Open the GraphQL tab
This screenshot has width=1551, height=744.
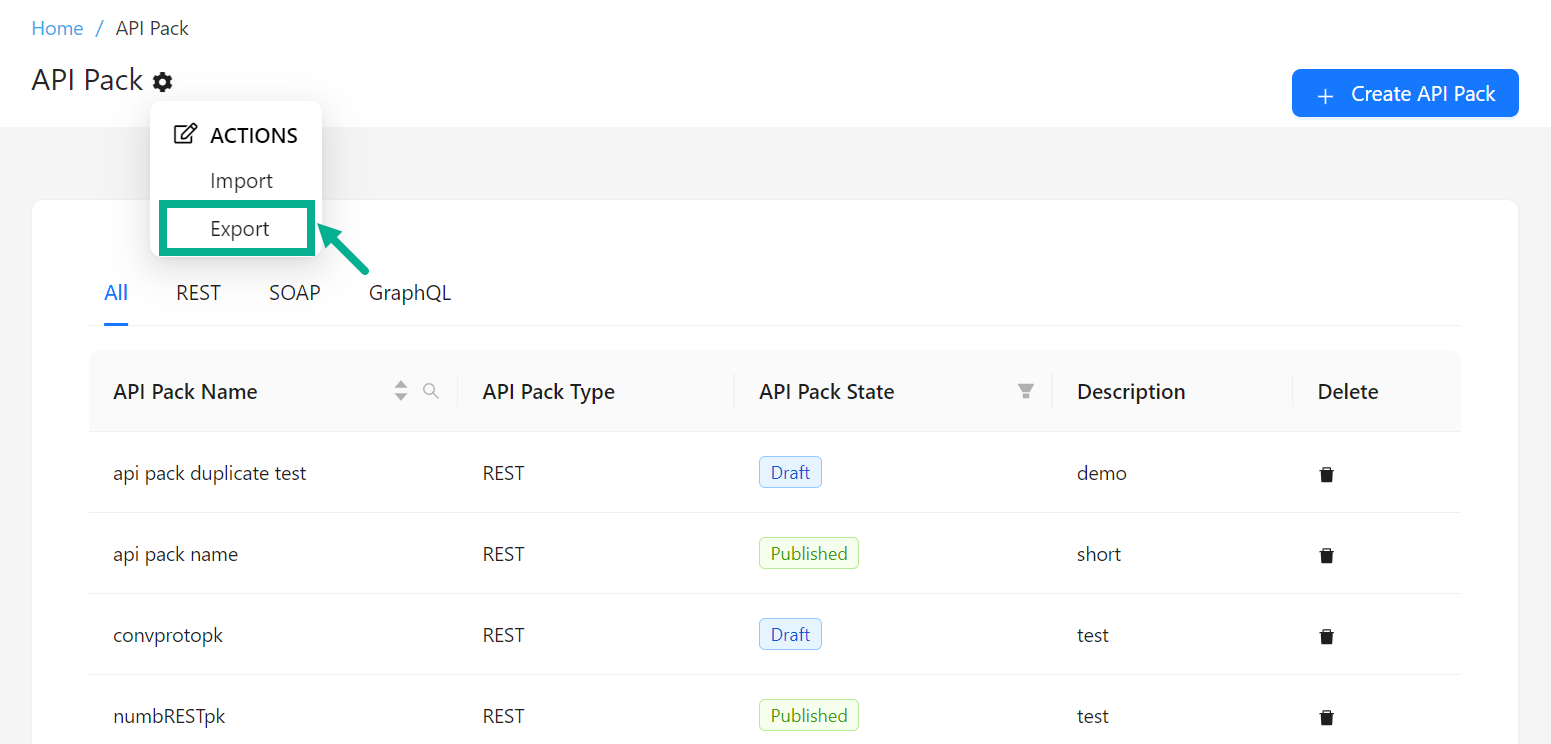(x=410, y=293)
